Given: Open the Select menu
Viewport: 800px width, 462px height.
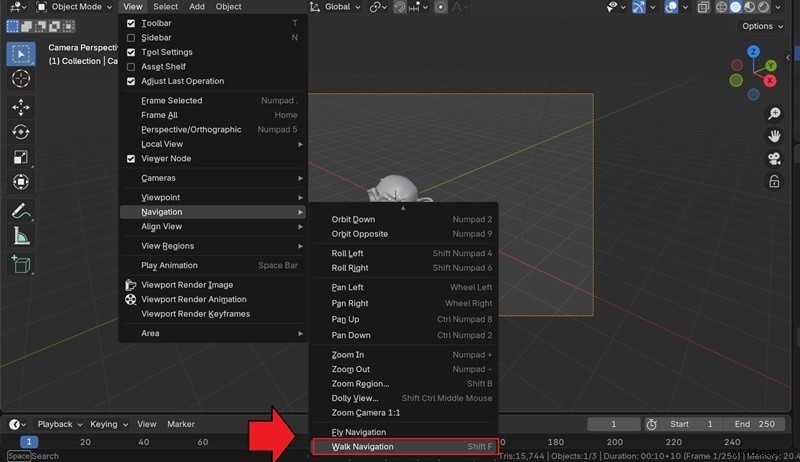Looking at the screenshot, I should (x=165, y=7).
